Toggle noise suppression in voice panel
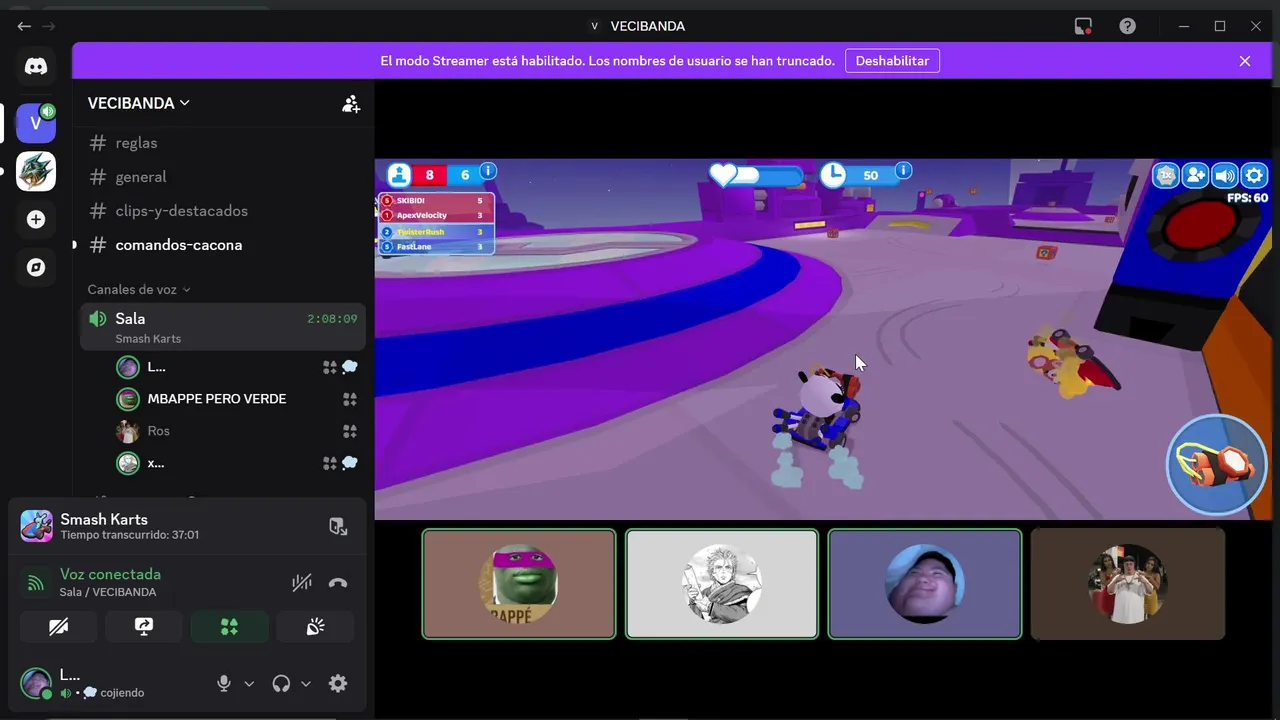 pos(301,583)
